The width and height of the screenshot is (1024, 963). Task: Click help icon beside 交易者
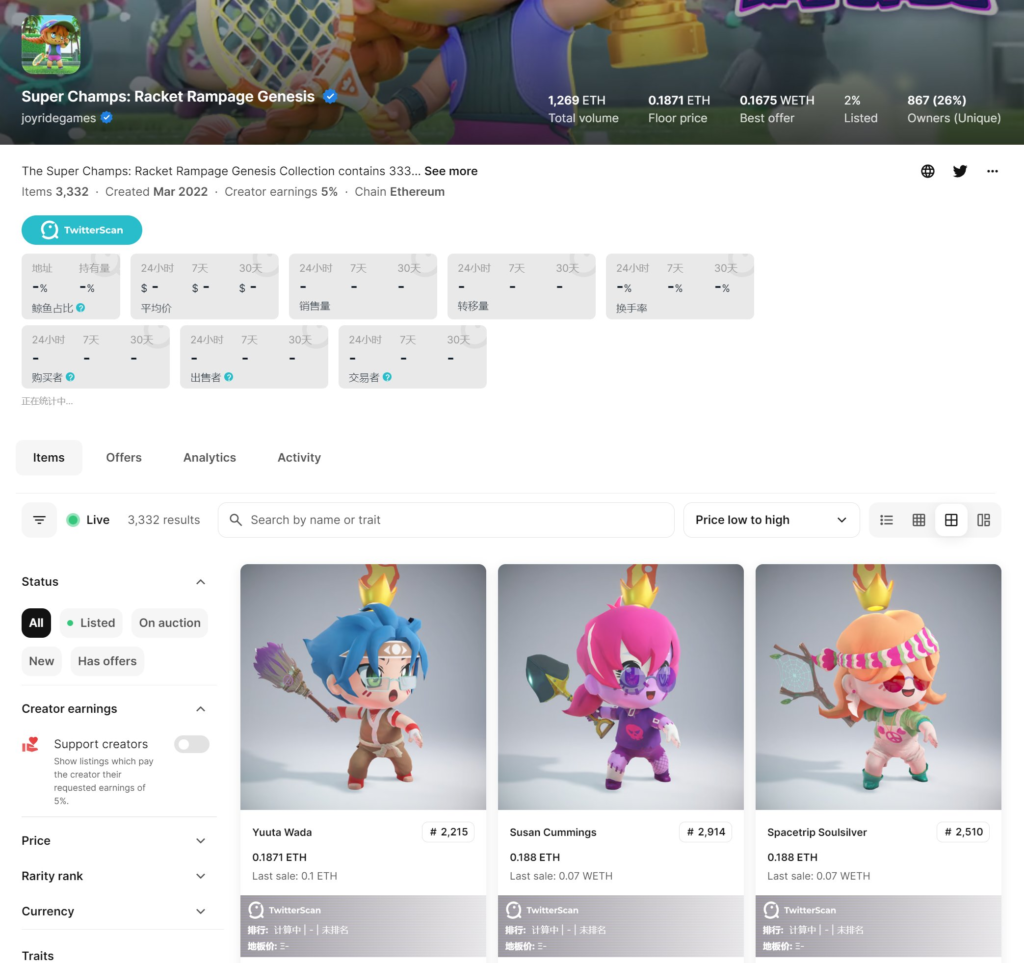387,377
